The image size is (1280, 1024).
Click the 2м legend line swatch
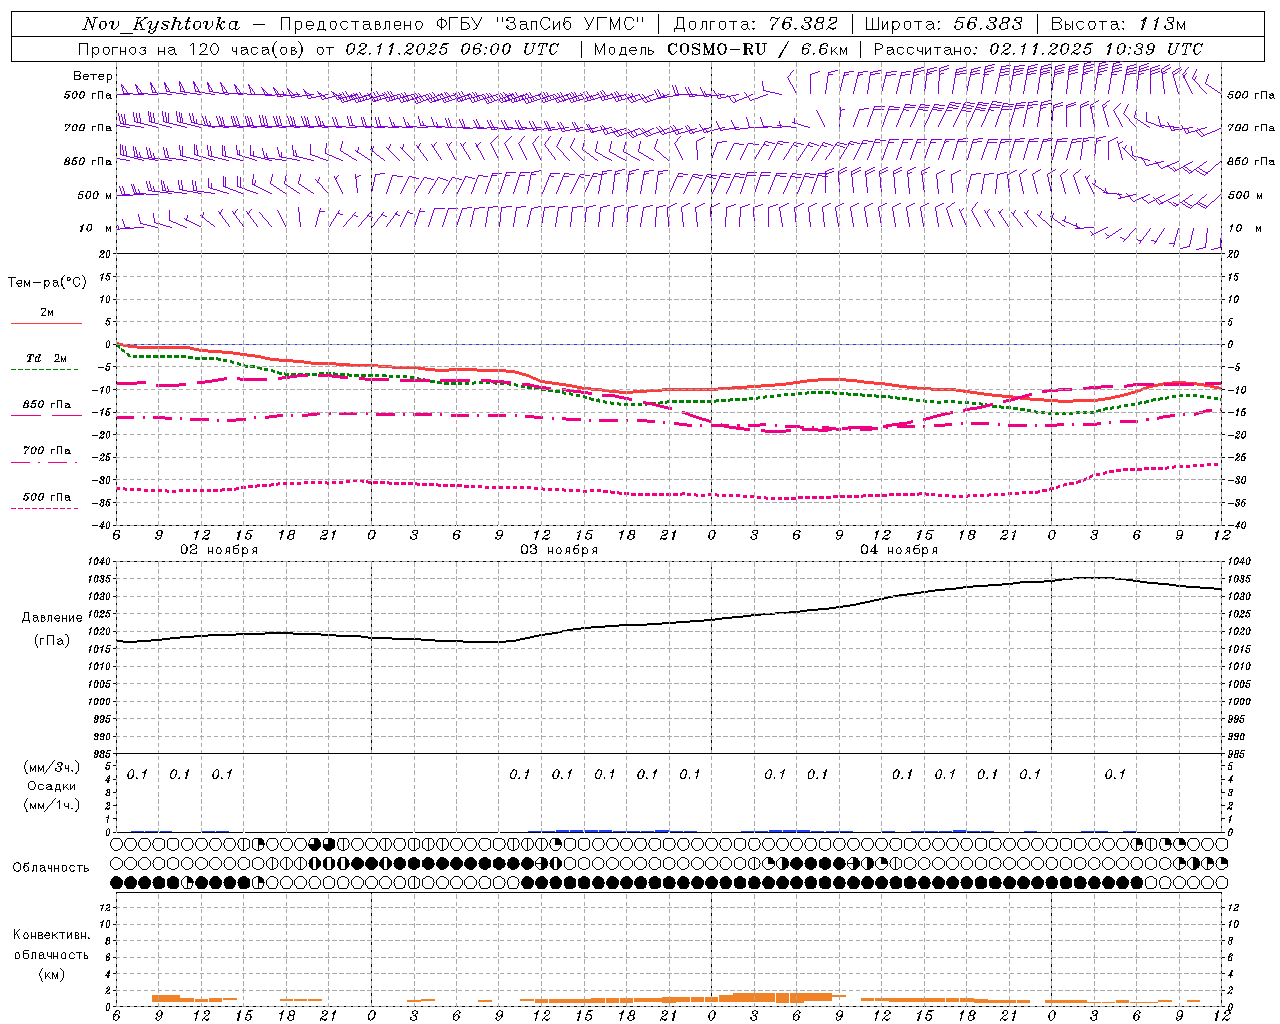[47, 324]
